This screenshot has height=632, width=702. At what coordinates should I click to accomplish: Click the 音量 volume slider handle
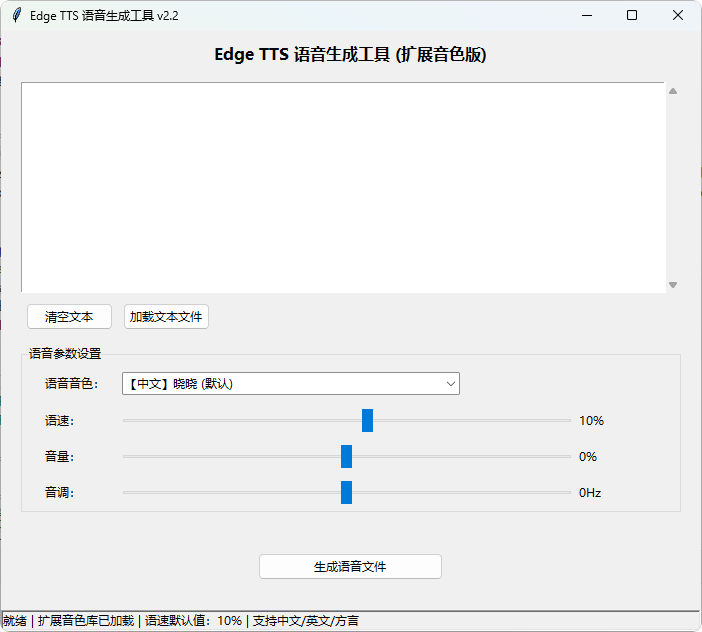[x=346, y=457]
